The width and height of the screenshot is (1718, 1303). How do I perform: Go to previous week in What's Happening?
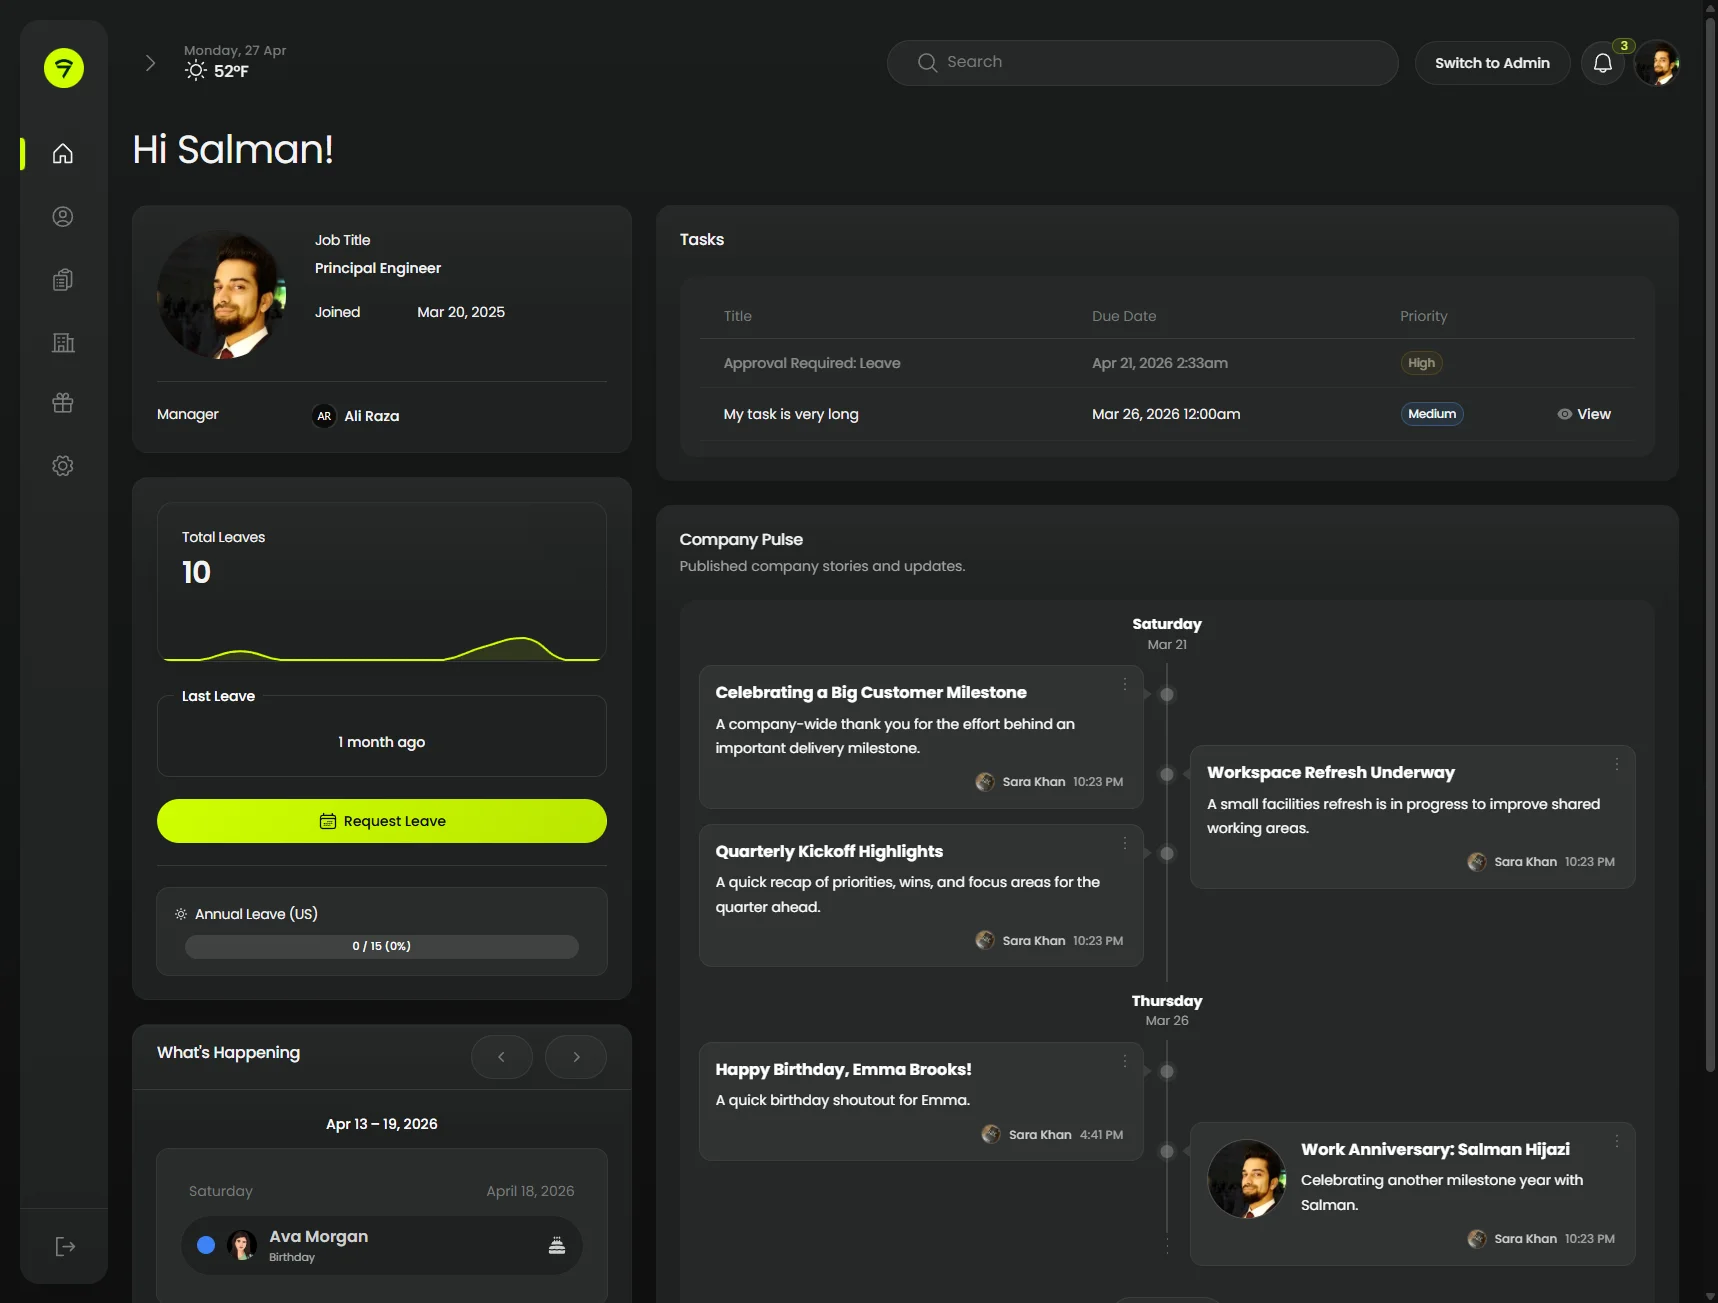tap(502, 1056)
